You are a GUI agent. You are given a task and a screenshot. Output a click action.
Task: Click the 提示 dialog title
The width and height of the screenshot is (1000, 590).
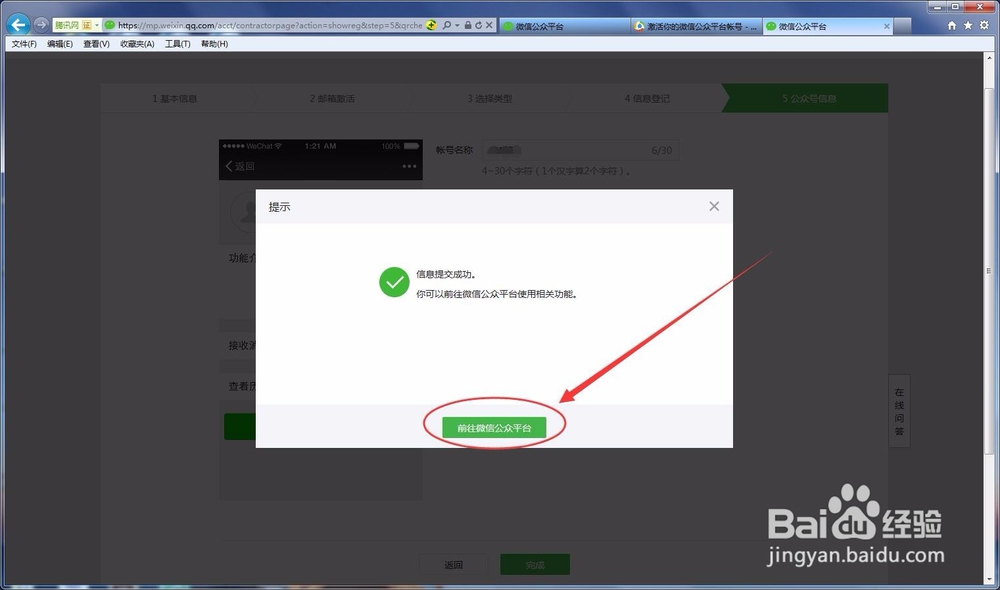tap(279, 207)
